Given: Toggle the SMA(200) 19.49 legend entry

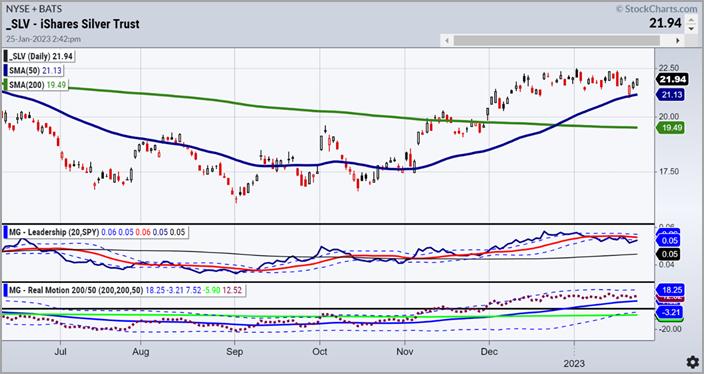Looking at the screenshot, I should click(x=35, y=84).
